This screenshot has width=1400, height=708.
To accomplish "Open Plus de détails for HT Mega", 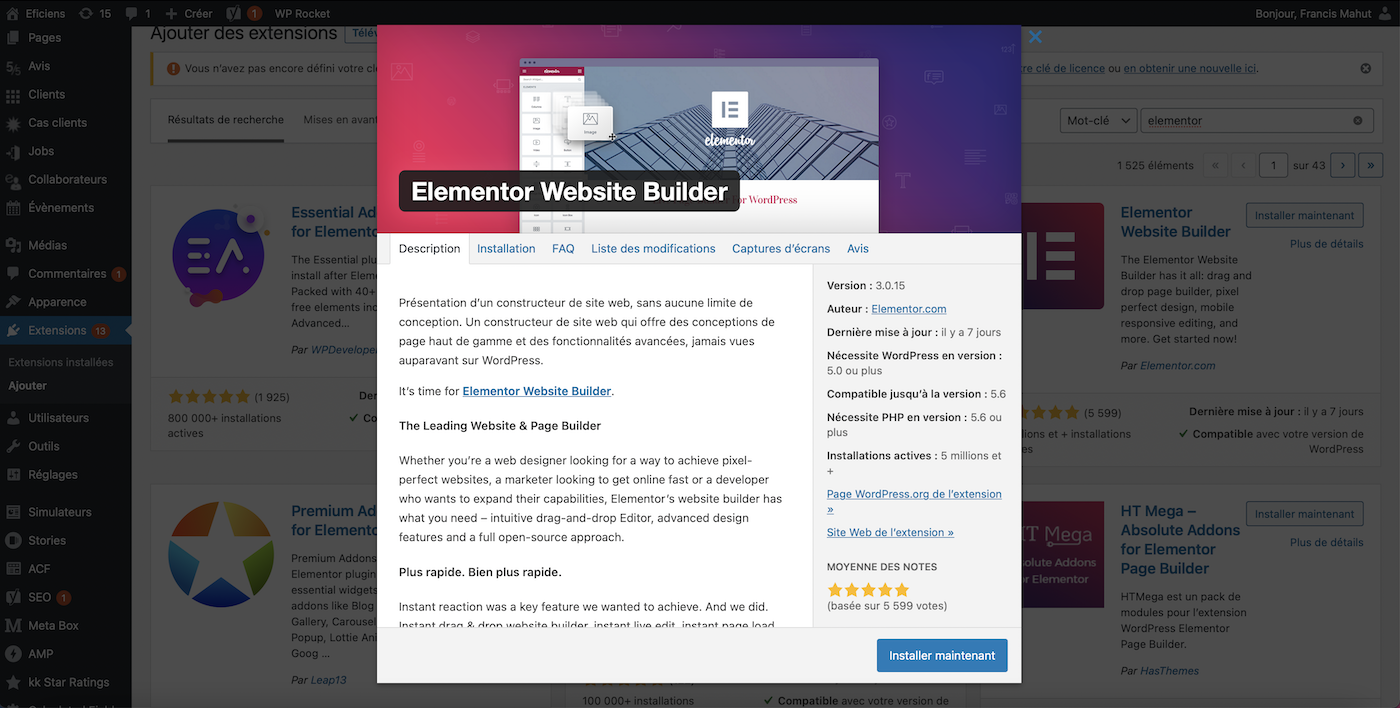I will pyautogui.click(x=1326, y=543).
